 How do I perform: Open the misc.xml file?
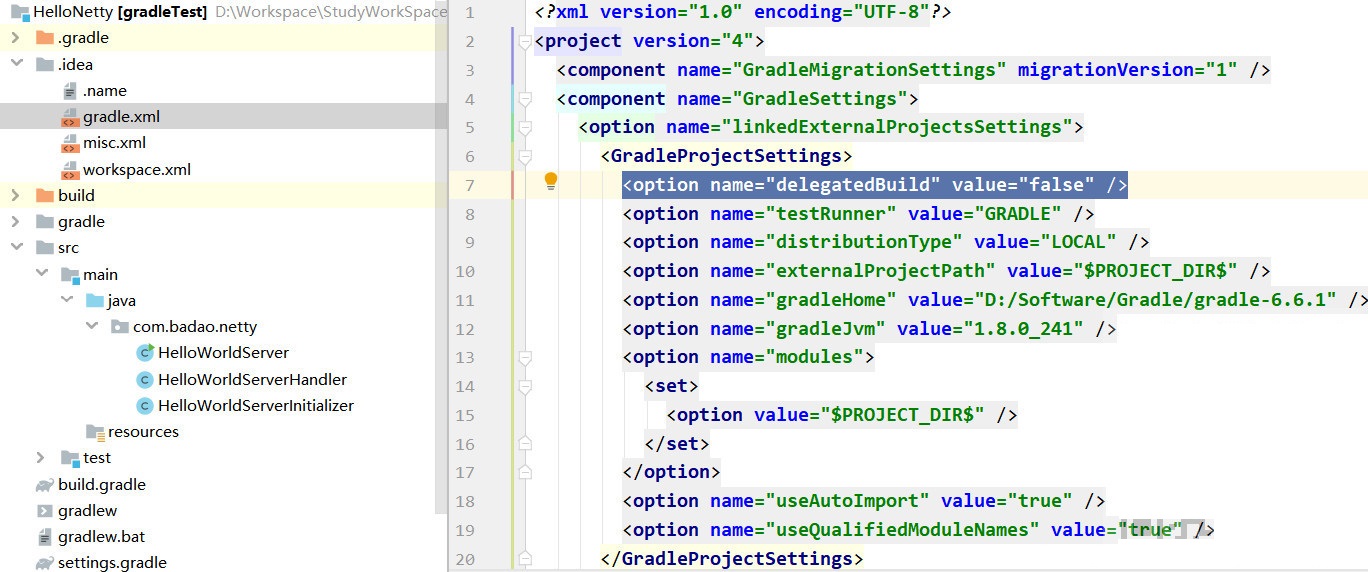point(114,143)
